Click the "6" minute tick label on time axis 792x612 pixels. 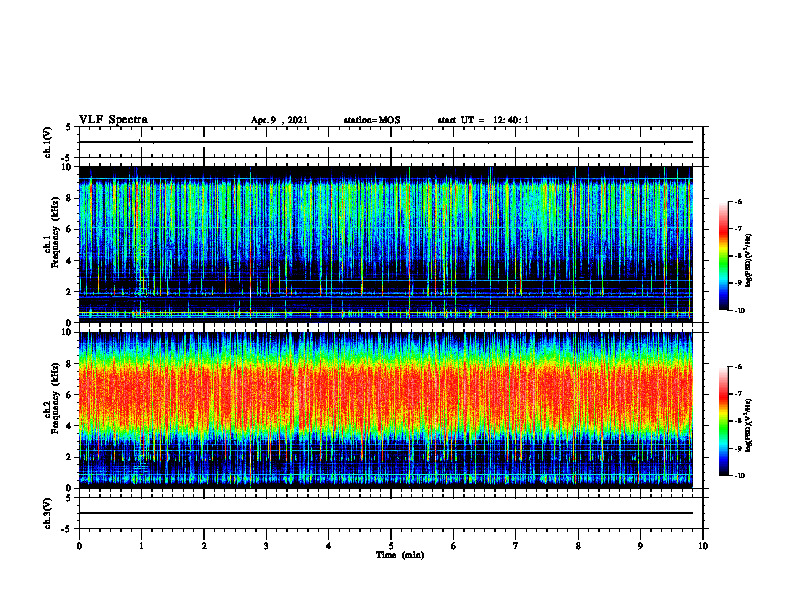pos(454,546)
